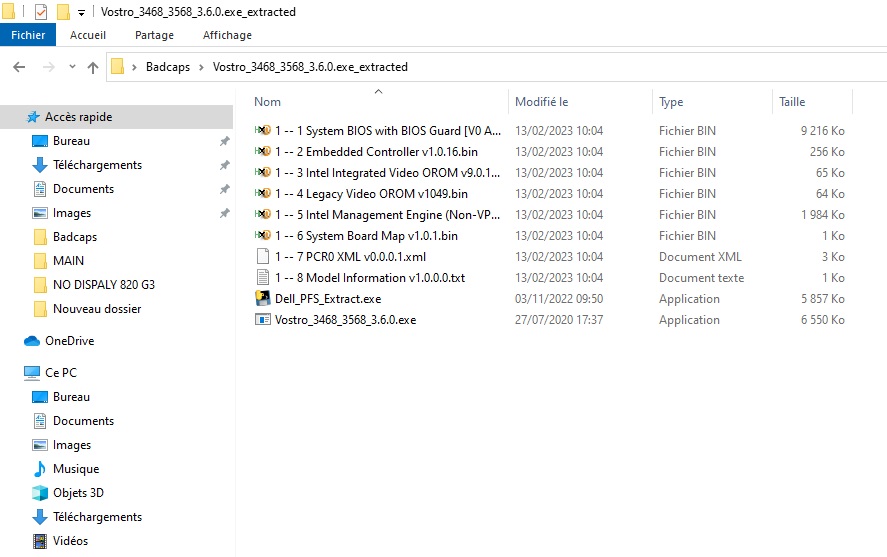Switch to the Affichage ribbon tab
Viewport: 887px width, 557px height.
pos(227,35)
